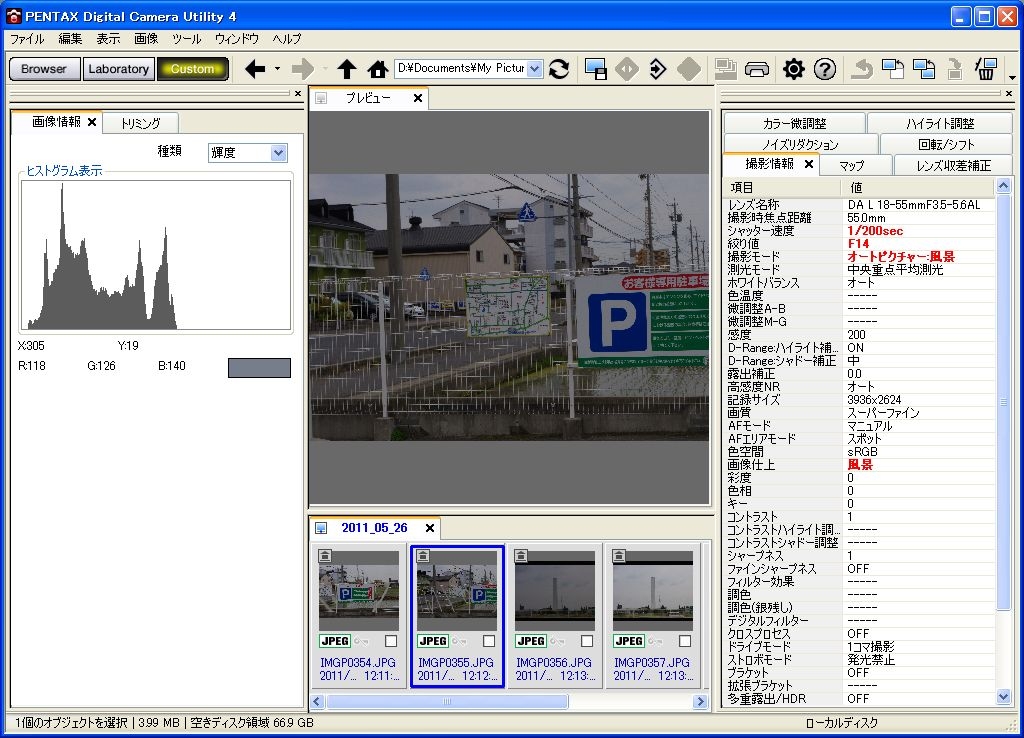
Task: Switch to the トリミング tab
Action: 140,123
